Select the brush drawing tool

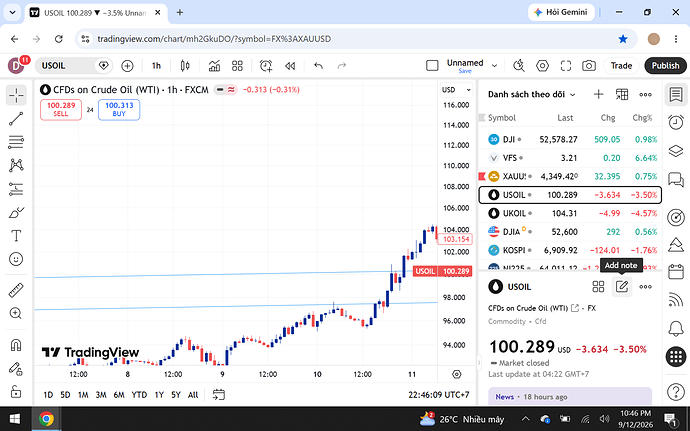pos(16,213)
